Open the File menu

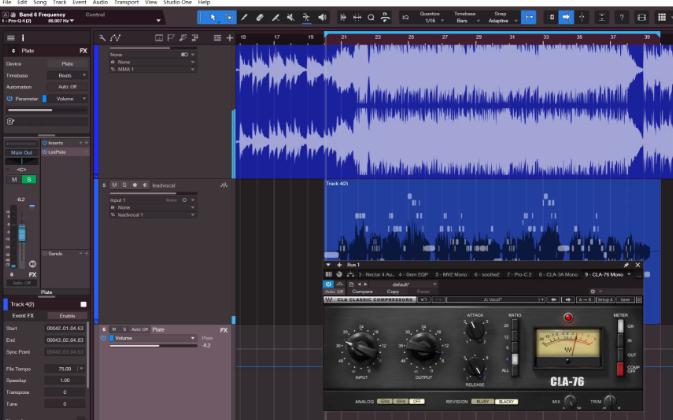click(7, 3)
